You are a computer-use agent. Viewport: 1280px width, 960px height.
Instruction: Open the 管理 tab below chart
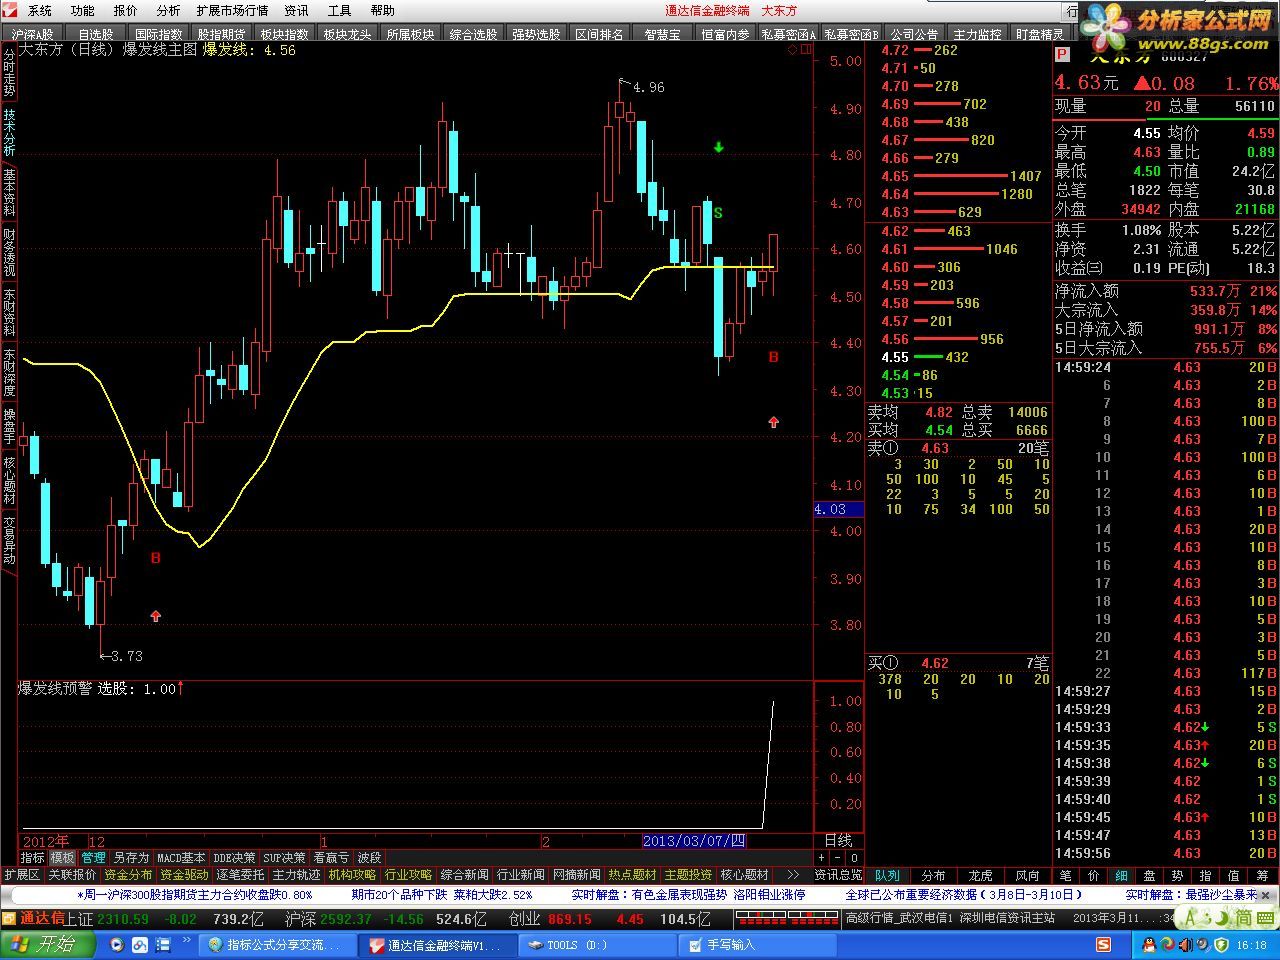point(94,858)
